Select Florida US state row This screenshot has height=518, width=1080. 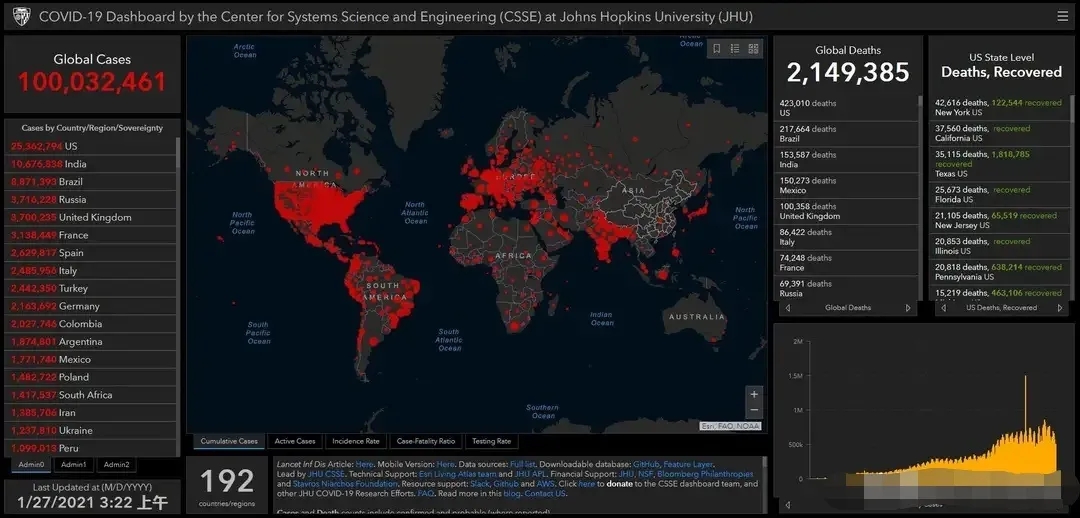[999, 194]
